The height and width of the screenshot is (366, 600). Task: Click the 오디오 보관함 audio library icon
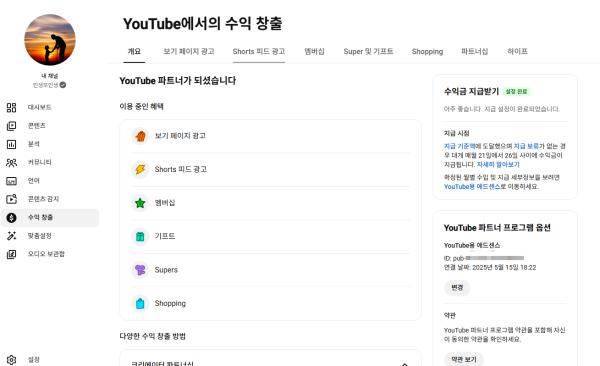click(11, 254)
